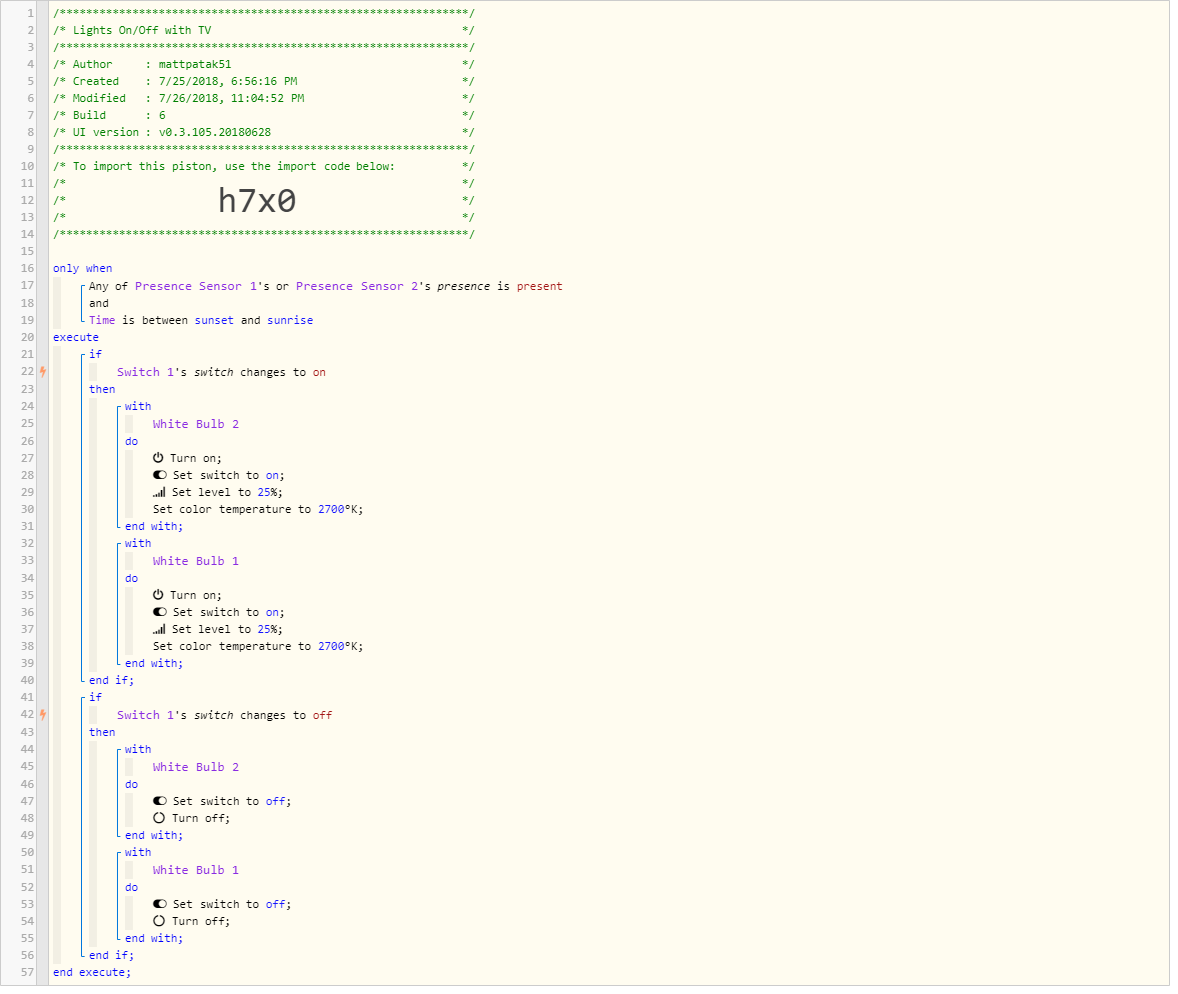Click White Bulb 2 on line 25
The height and width of the screenshot is (994, 1178).
pos(196,424)
